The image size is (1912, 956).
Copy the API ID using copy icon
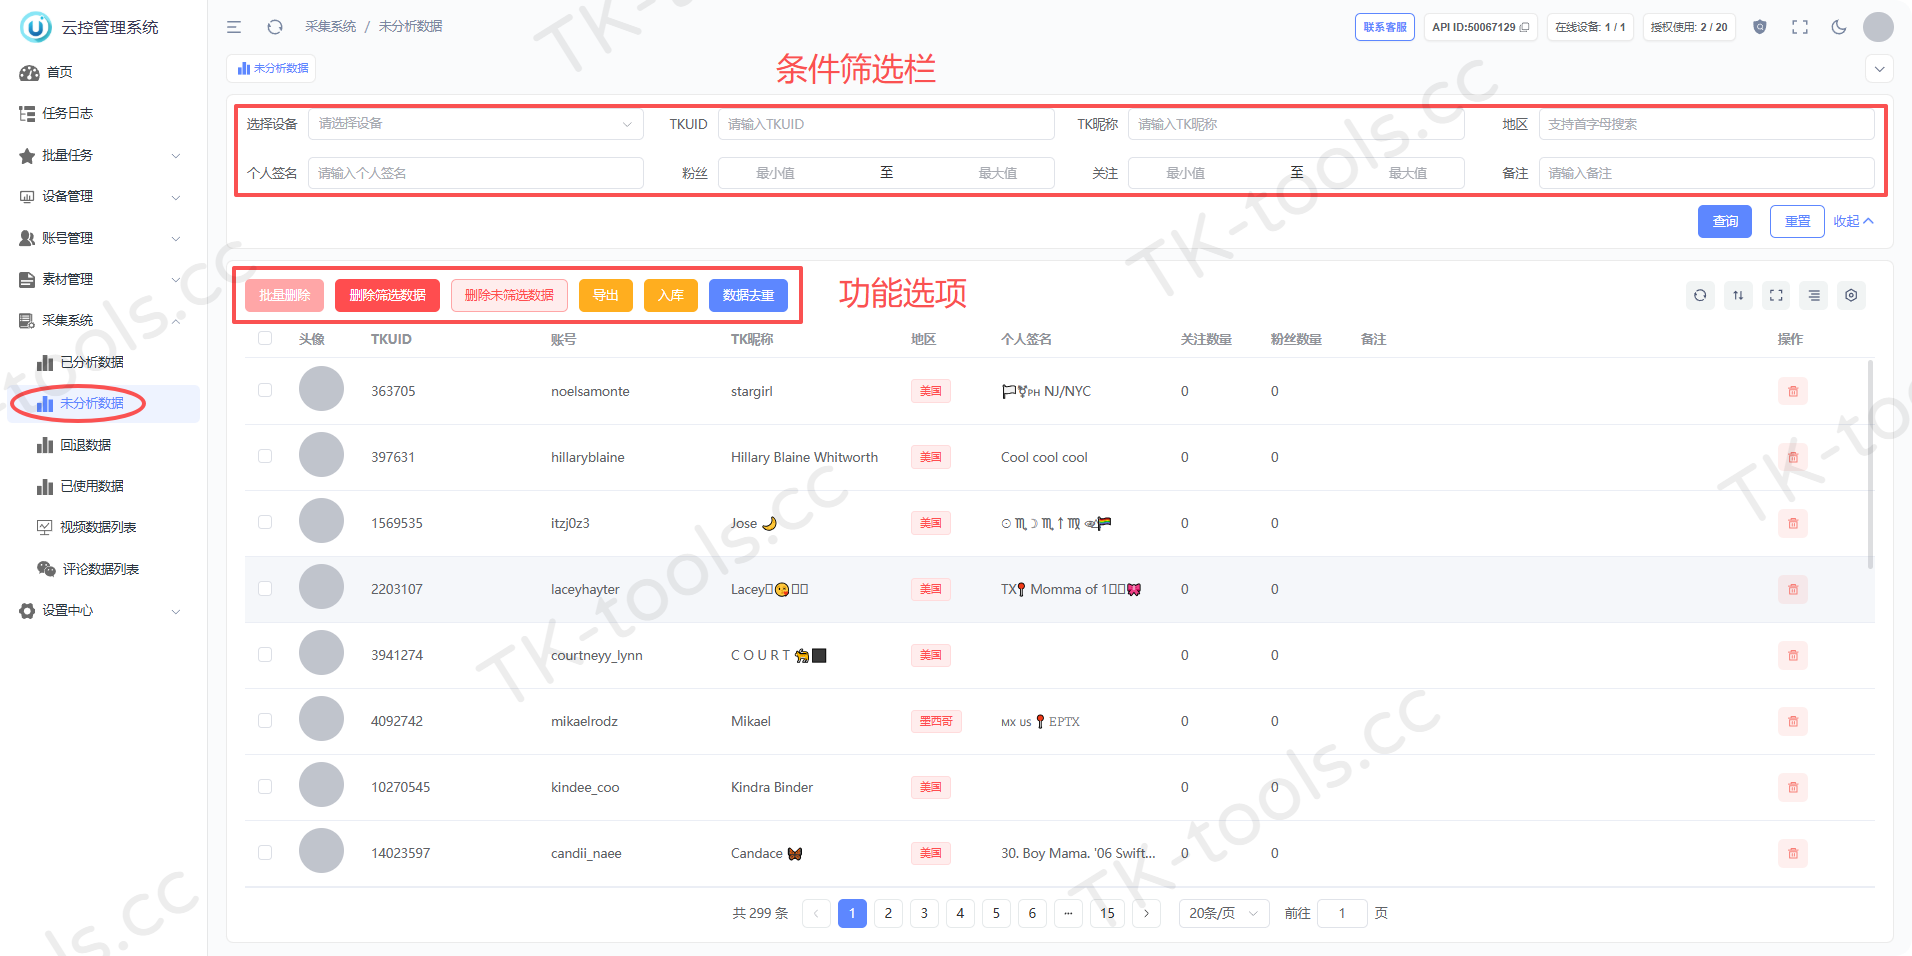point(1524,27)
